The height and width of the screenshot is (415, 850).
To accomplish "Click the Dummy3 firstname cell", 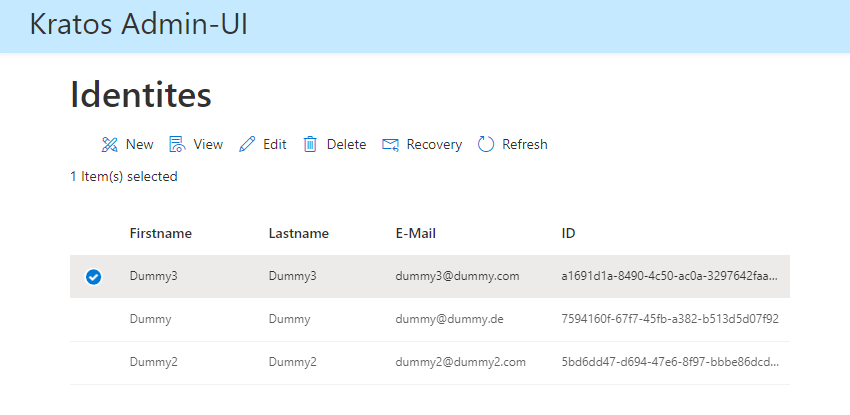I will [153, 276].
